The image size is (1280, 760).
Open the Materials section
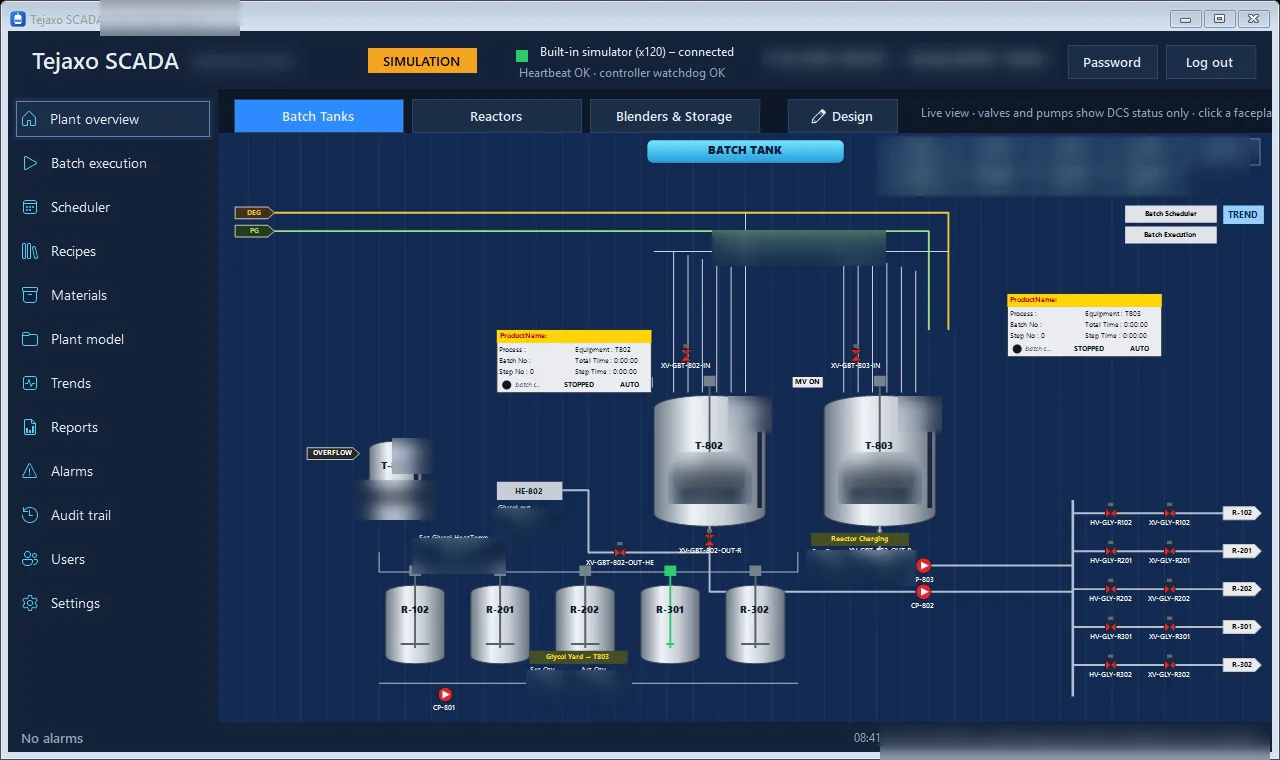coord(113,295)
